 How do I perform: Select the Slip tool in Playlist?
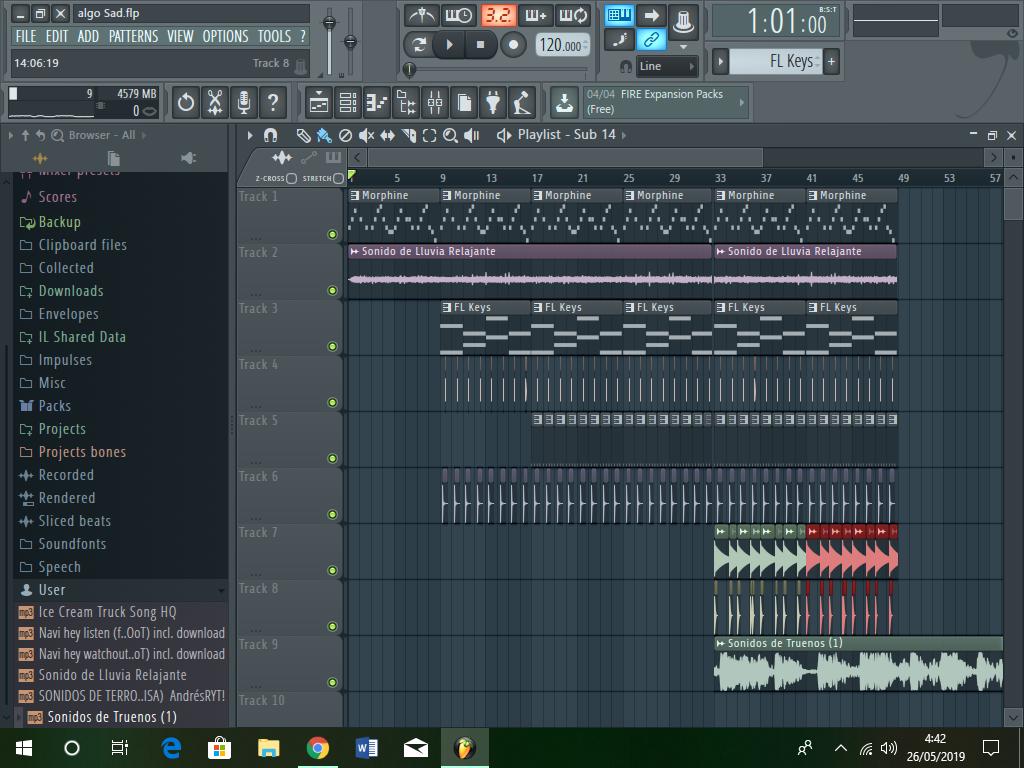coord(387,135)
